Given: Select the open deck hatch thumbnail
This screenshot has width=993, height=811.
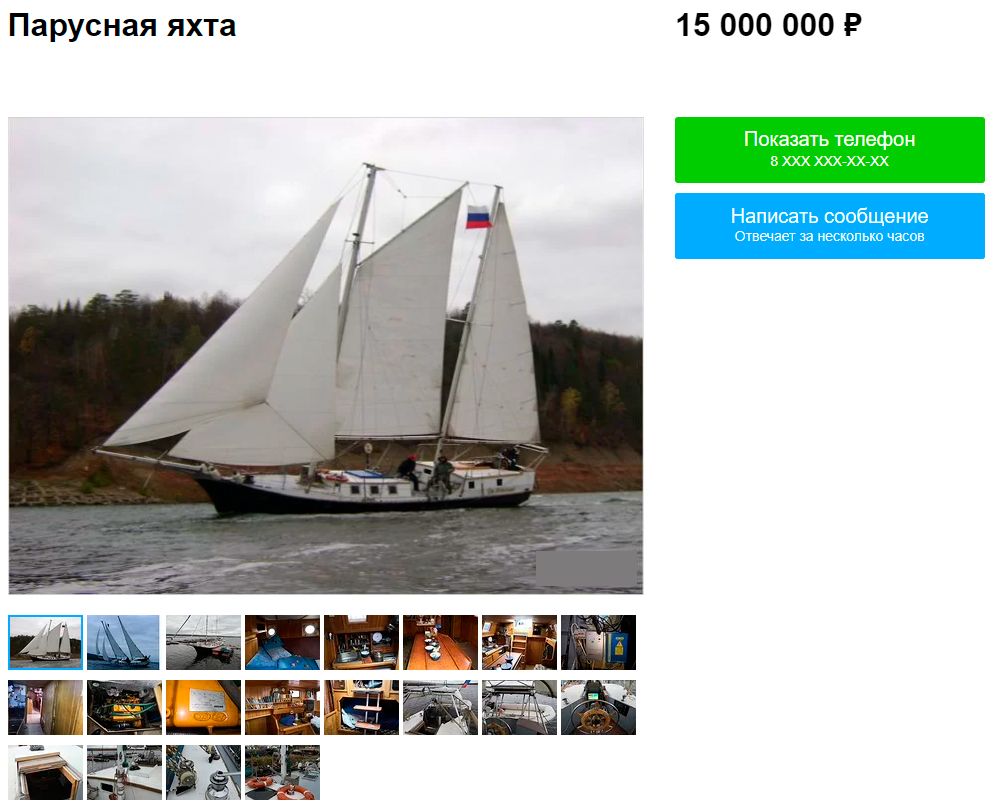Looking at the screenshot, I should pyautogui.click(x=46, y=772).
